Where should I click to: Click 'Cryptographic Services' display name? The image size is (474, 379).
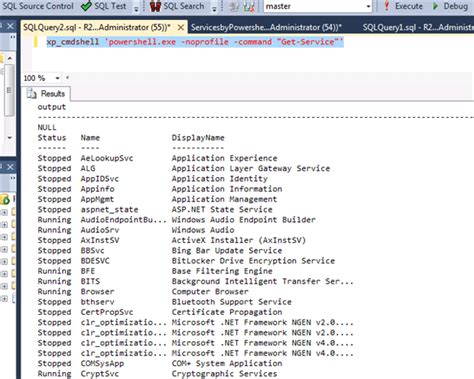[x=224, y=374]
